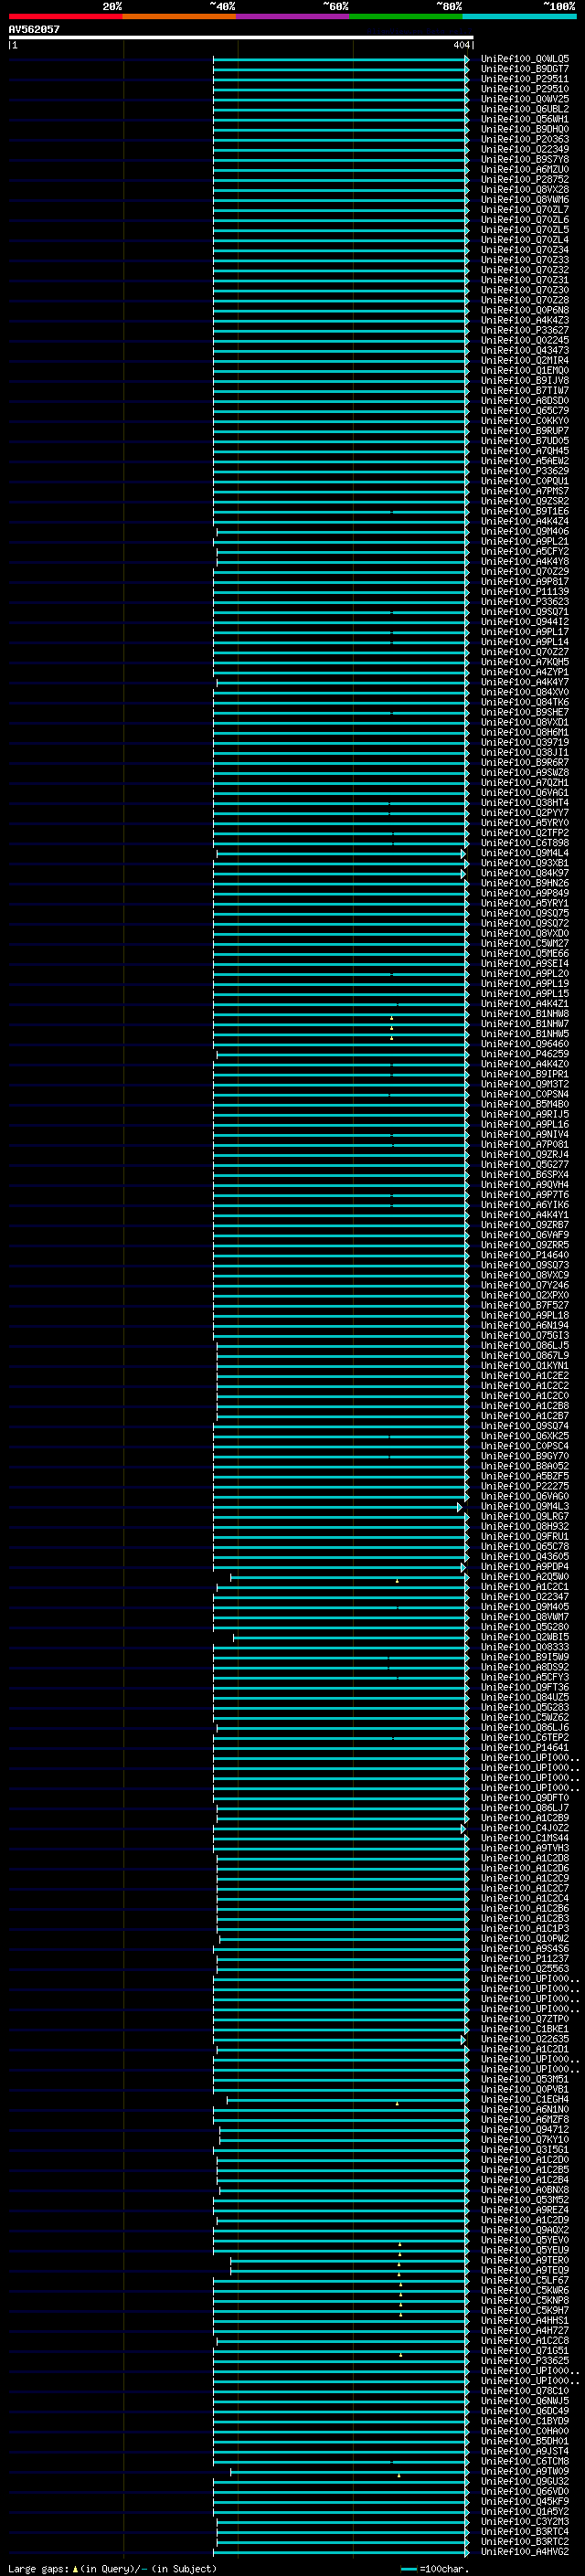
Task: Select the UniRef100_Q6UBL2 row label
Action: [524, 109]
